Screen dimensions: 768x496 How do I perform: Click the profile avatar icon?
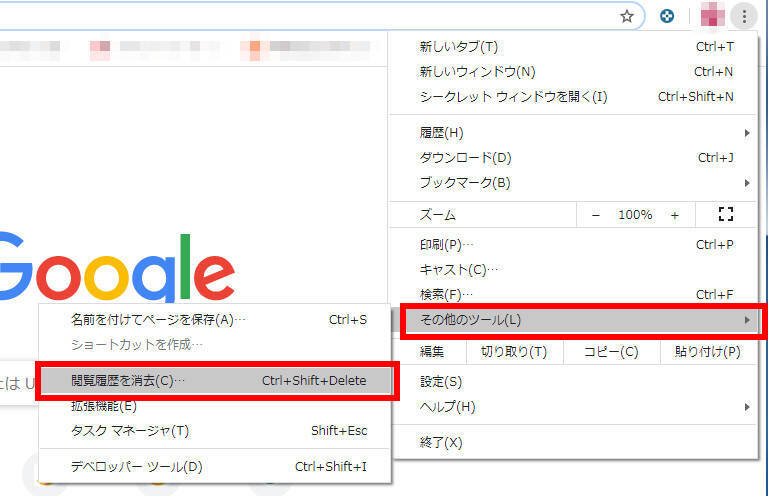click(713, 16)
